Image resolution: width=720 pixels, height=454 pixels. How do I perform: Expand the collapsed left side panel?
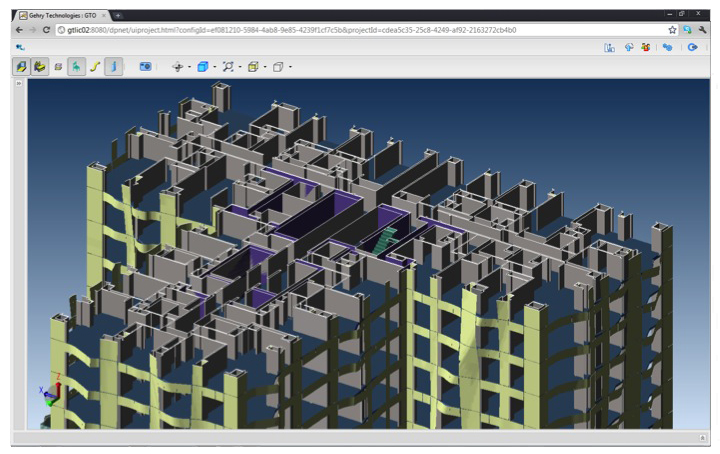(x=19, y=84)
